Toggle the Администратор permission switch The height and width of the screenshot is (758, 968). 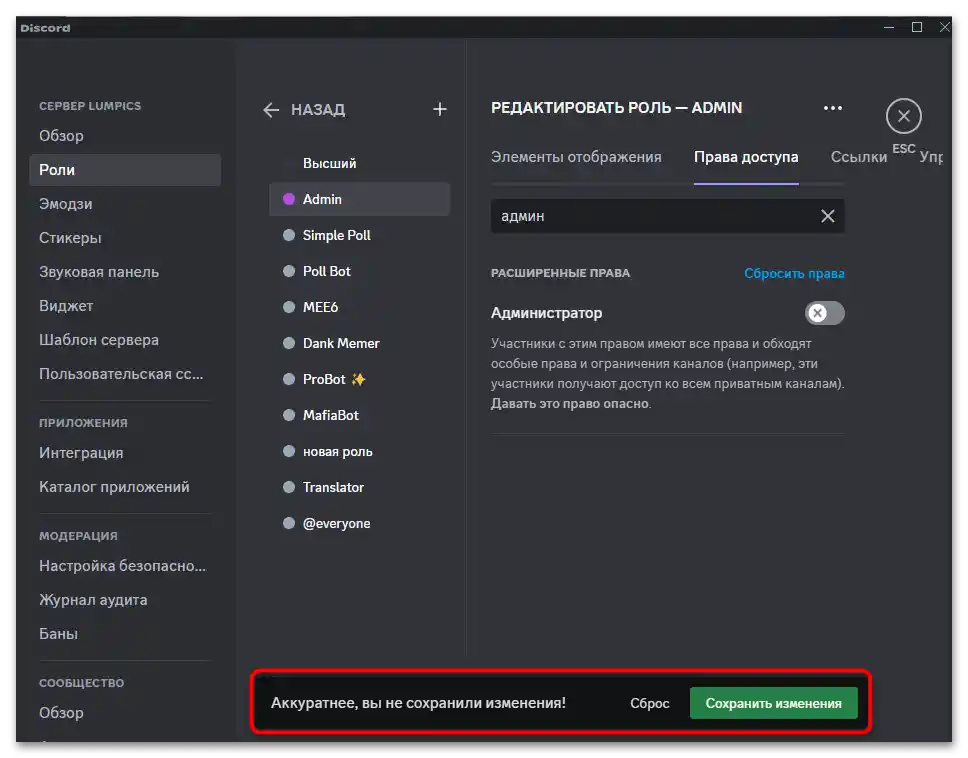825,314
